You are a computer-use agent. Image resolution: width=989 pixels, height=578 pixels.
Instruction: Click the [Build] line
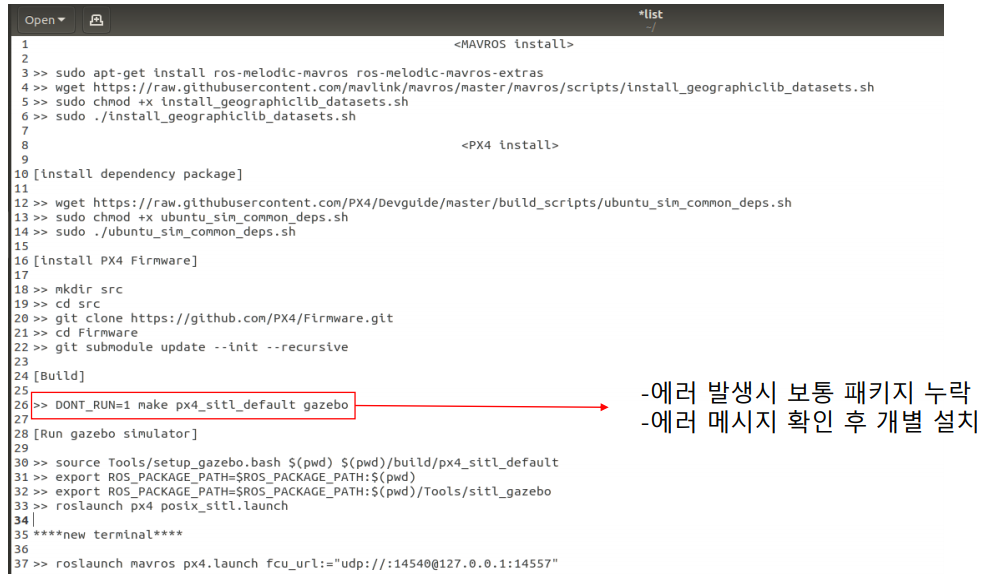(x=59, y=376)
